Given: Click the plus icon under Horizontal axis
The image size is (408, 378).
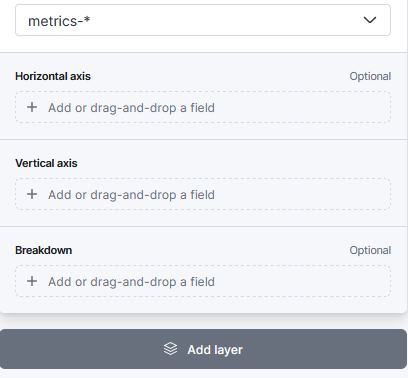Looking at the screenshot, I should (x=32, y=107).
